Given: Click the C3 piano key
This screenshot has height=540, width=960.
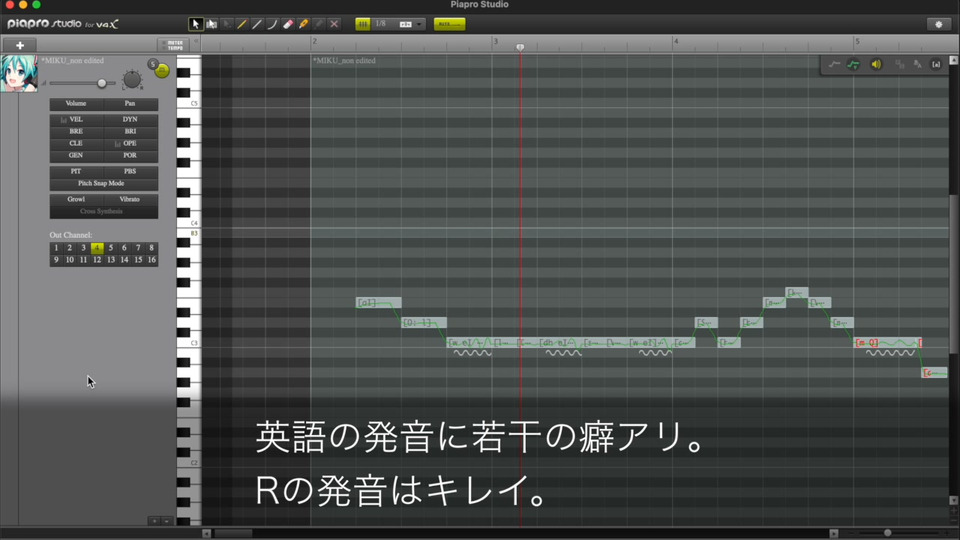Looking at the screenshot, I should tap(189, 343).
